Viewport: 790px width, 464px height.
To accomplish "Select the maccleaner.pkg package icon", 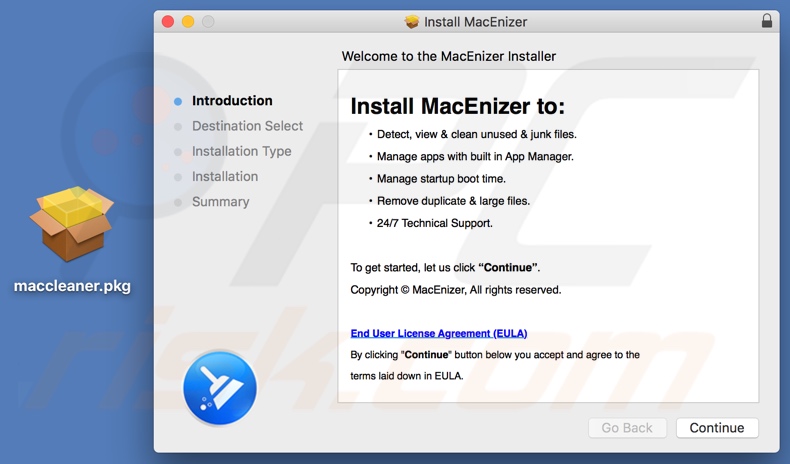I will (x=72, y=224).
